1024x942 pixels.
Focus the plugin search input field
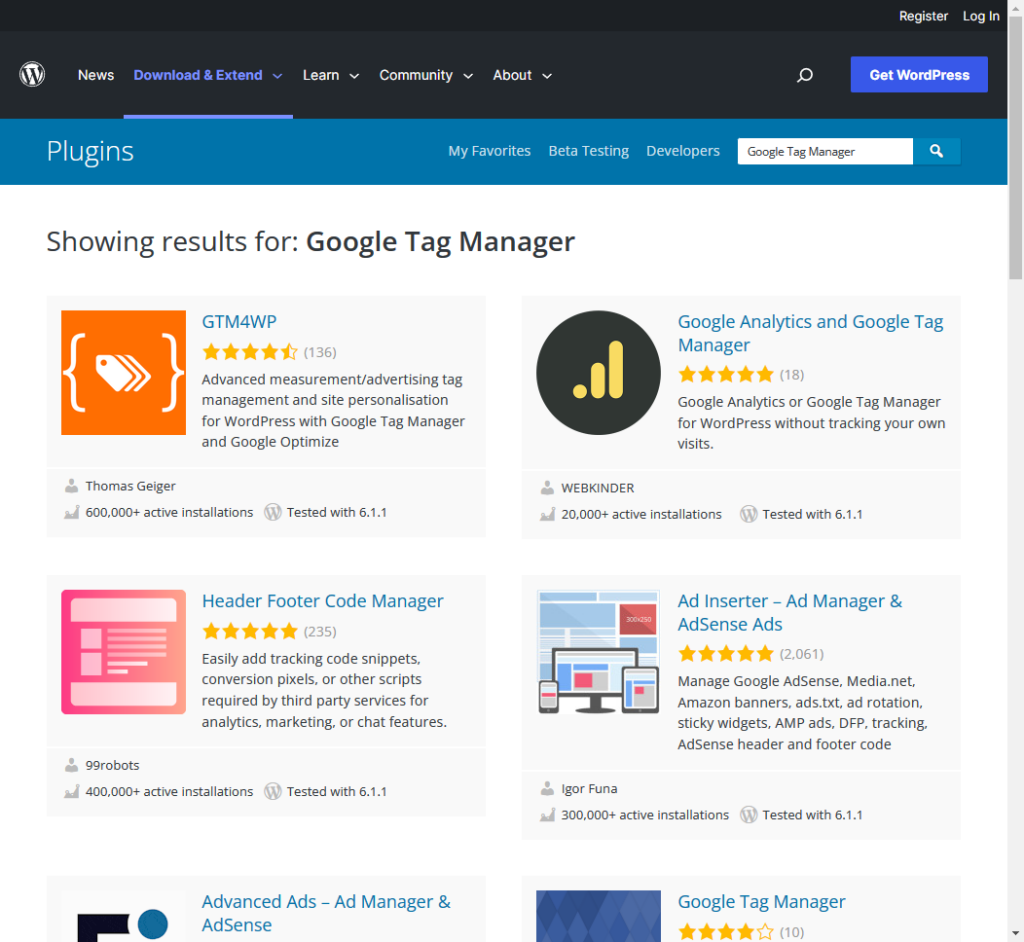pyautogui.click(x=825, y=152)
